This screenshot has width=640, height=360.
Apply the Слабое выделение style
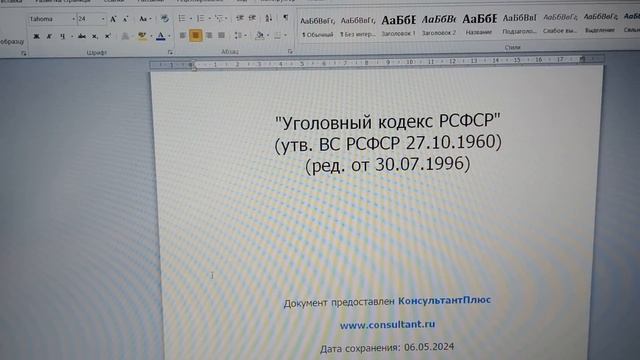(x=560, y=24)
